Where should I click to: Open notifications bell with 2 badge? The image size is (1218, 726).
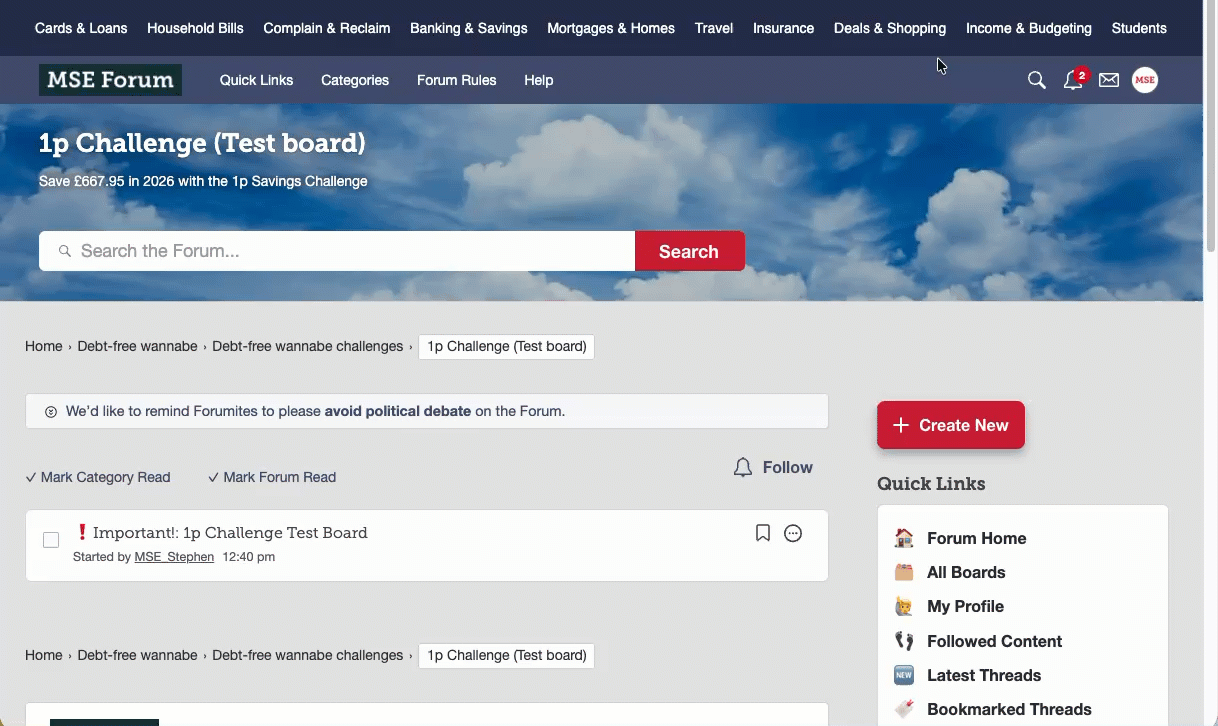point(1073,80)
